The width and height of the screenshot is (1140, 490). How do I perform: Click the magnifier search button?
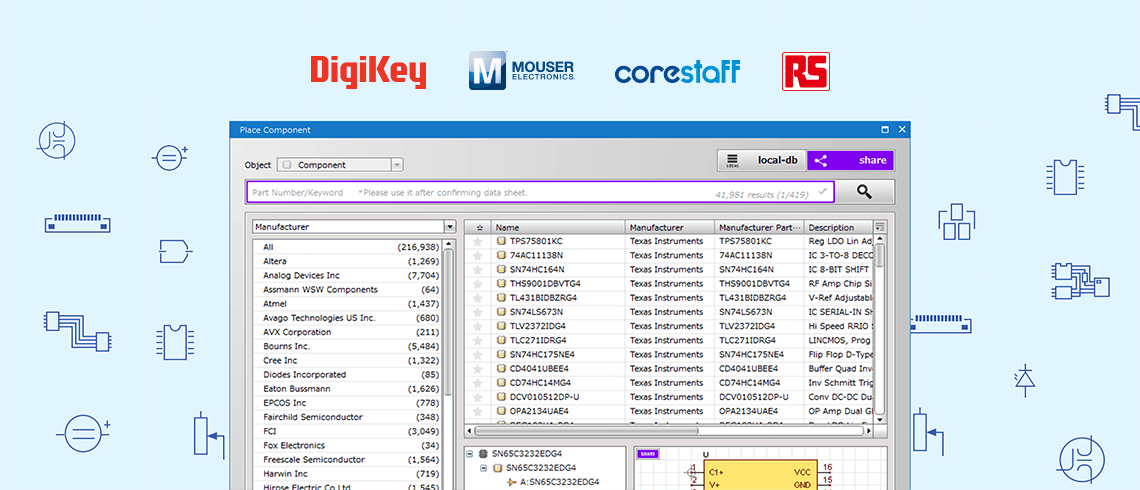tap(864, 192)
